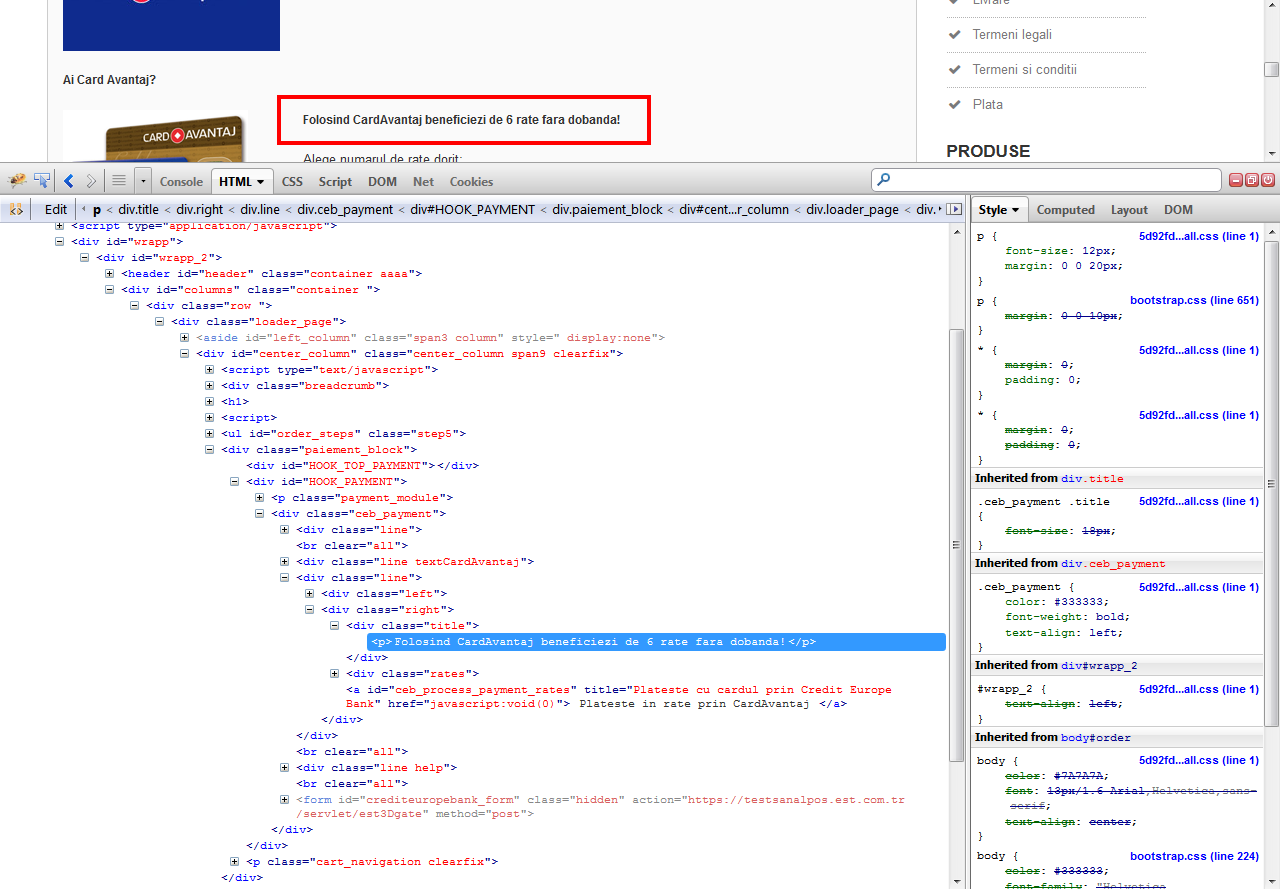Click the Edit button
The width and height of the screenshot is (1280, 889).
(56, 209)
